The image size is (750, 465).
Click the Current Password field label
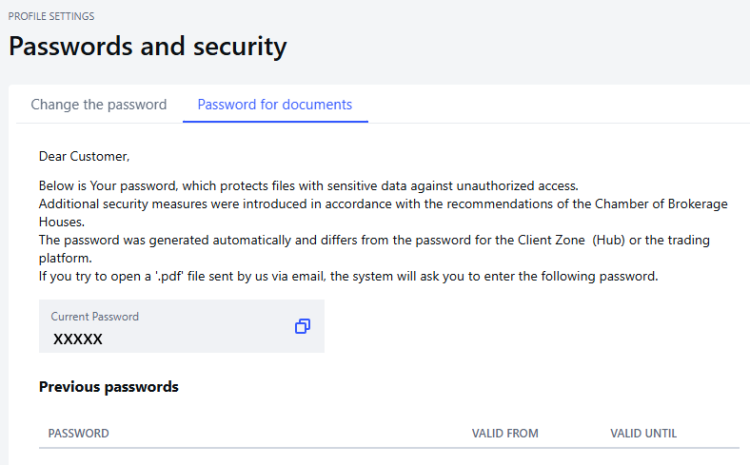pyautogui.click(x=95, y=316)
